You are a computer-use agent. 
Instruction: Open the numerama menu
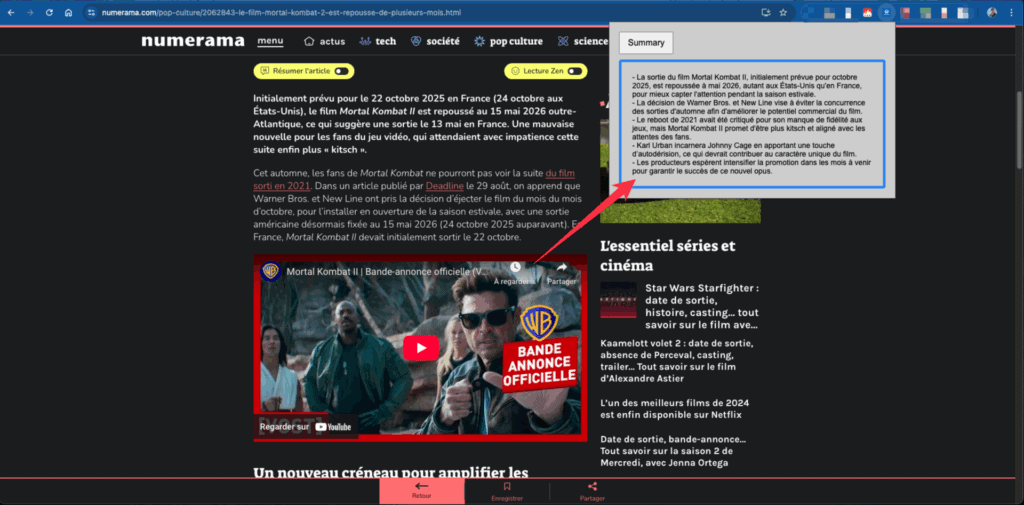(270, 41)
